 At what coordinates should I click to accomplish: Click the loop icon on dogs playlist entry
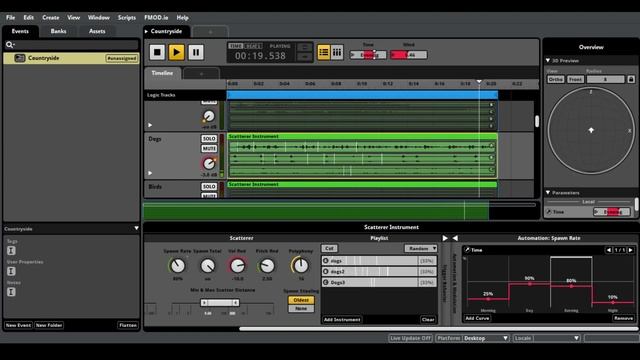[326, 260]
